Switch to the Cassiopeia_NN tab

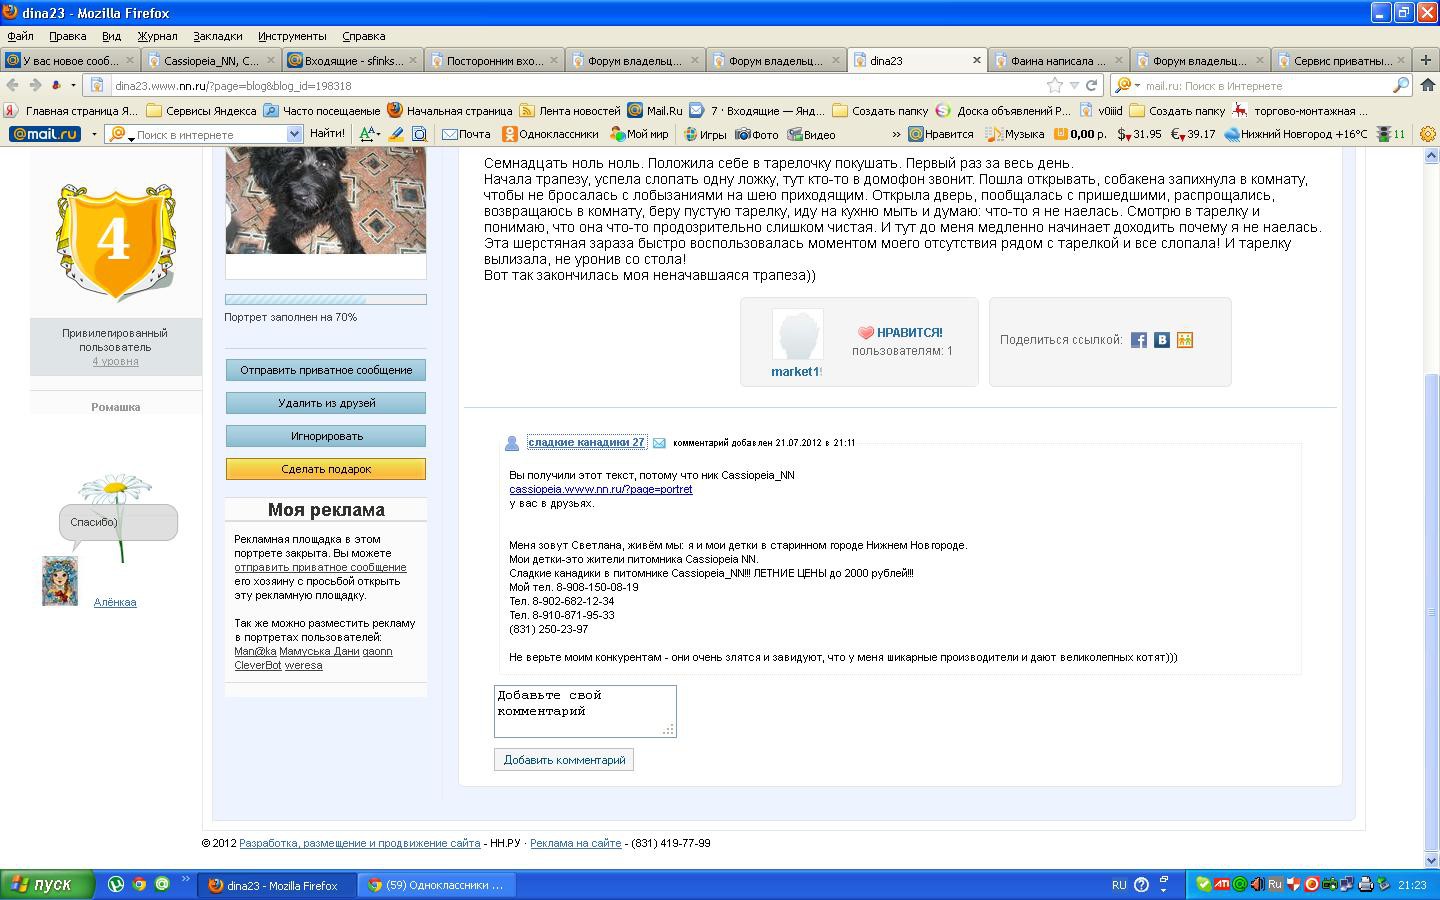[211, 61]
